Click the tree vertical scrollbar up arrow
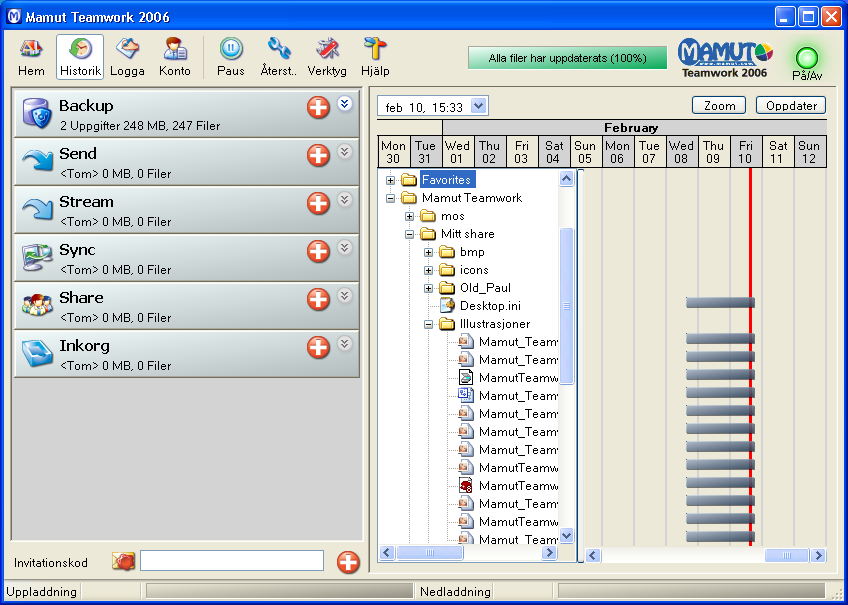 point(566,178)
